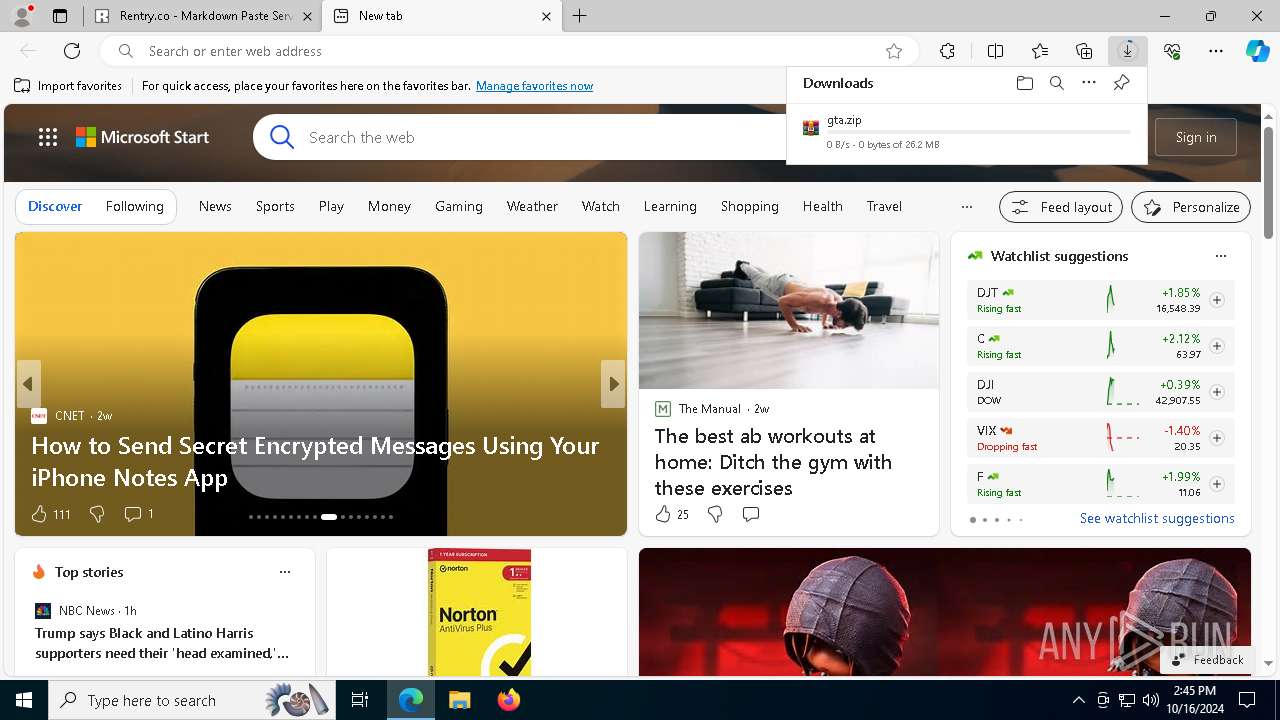Expand more feed categories ellipsis
Viewport: 1280px width, 720px height.
(x=966, y=207)
